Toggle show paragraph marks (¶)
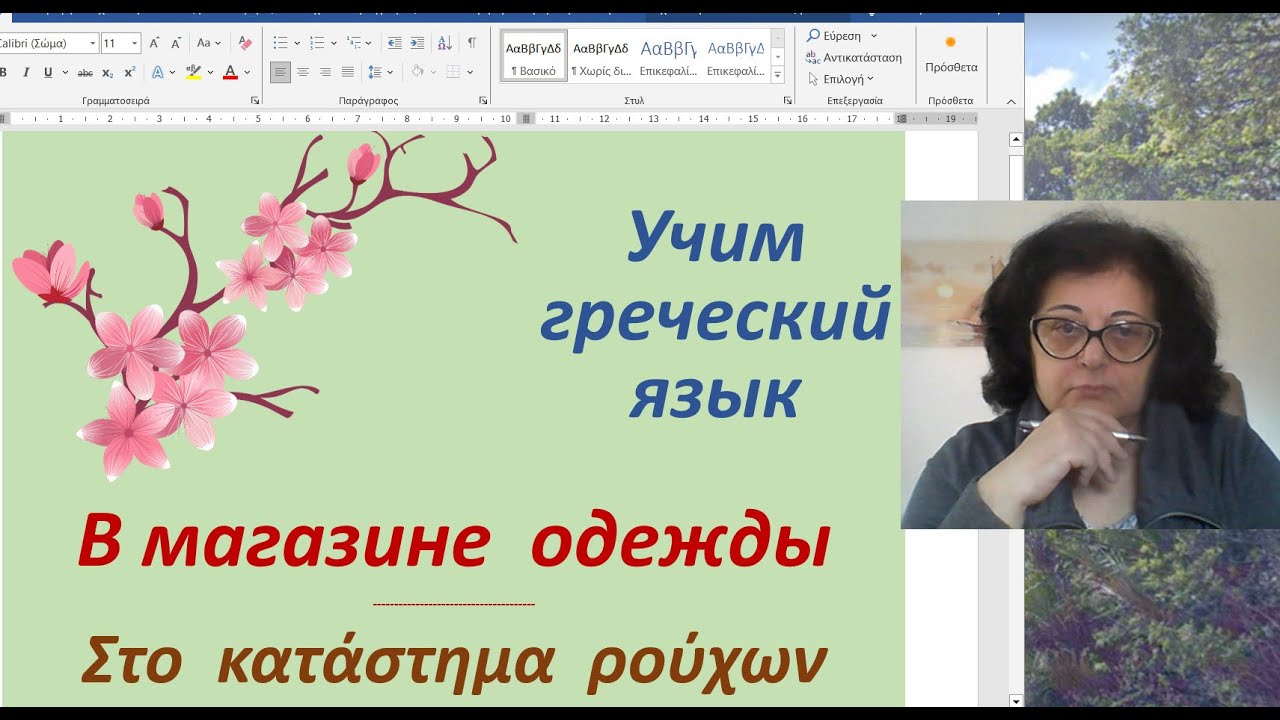1280x720 pixels. (x=472, y=43)
